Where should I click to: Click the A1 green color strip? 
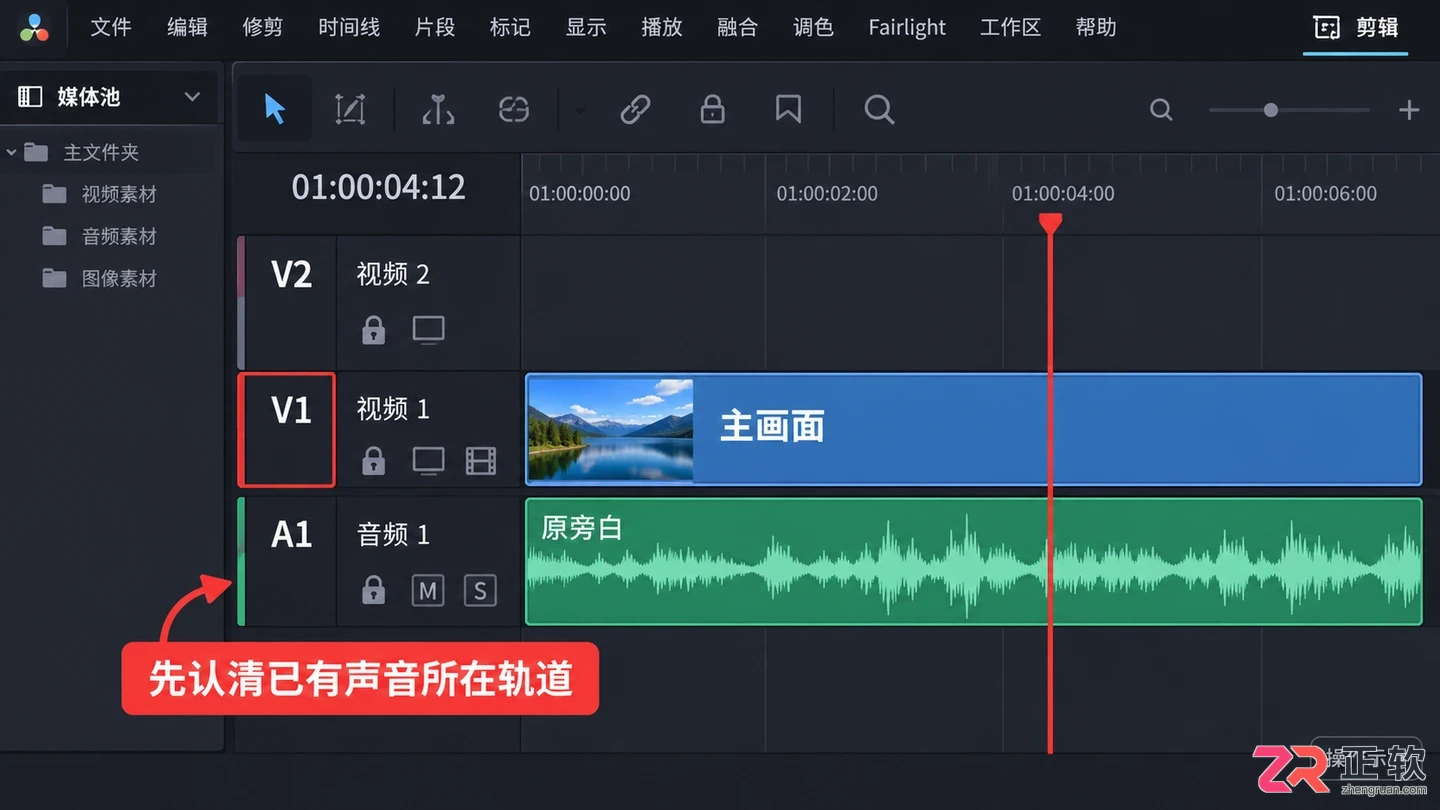[x=241, y=562]
